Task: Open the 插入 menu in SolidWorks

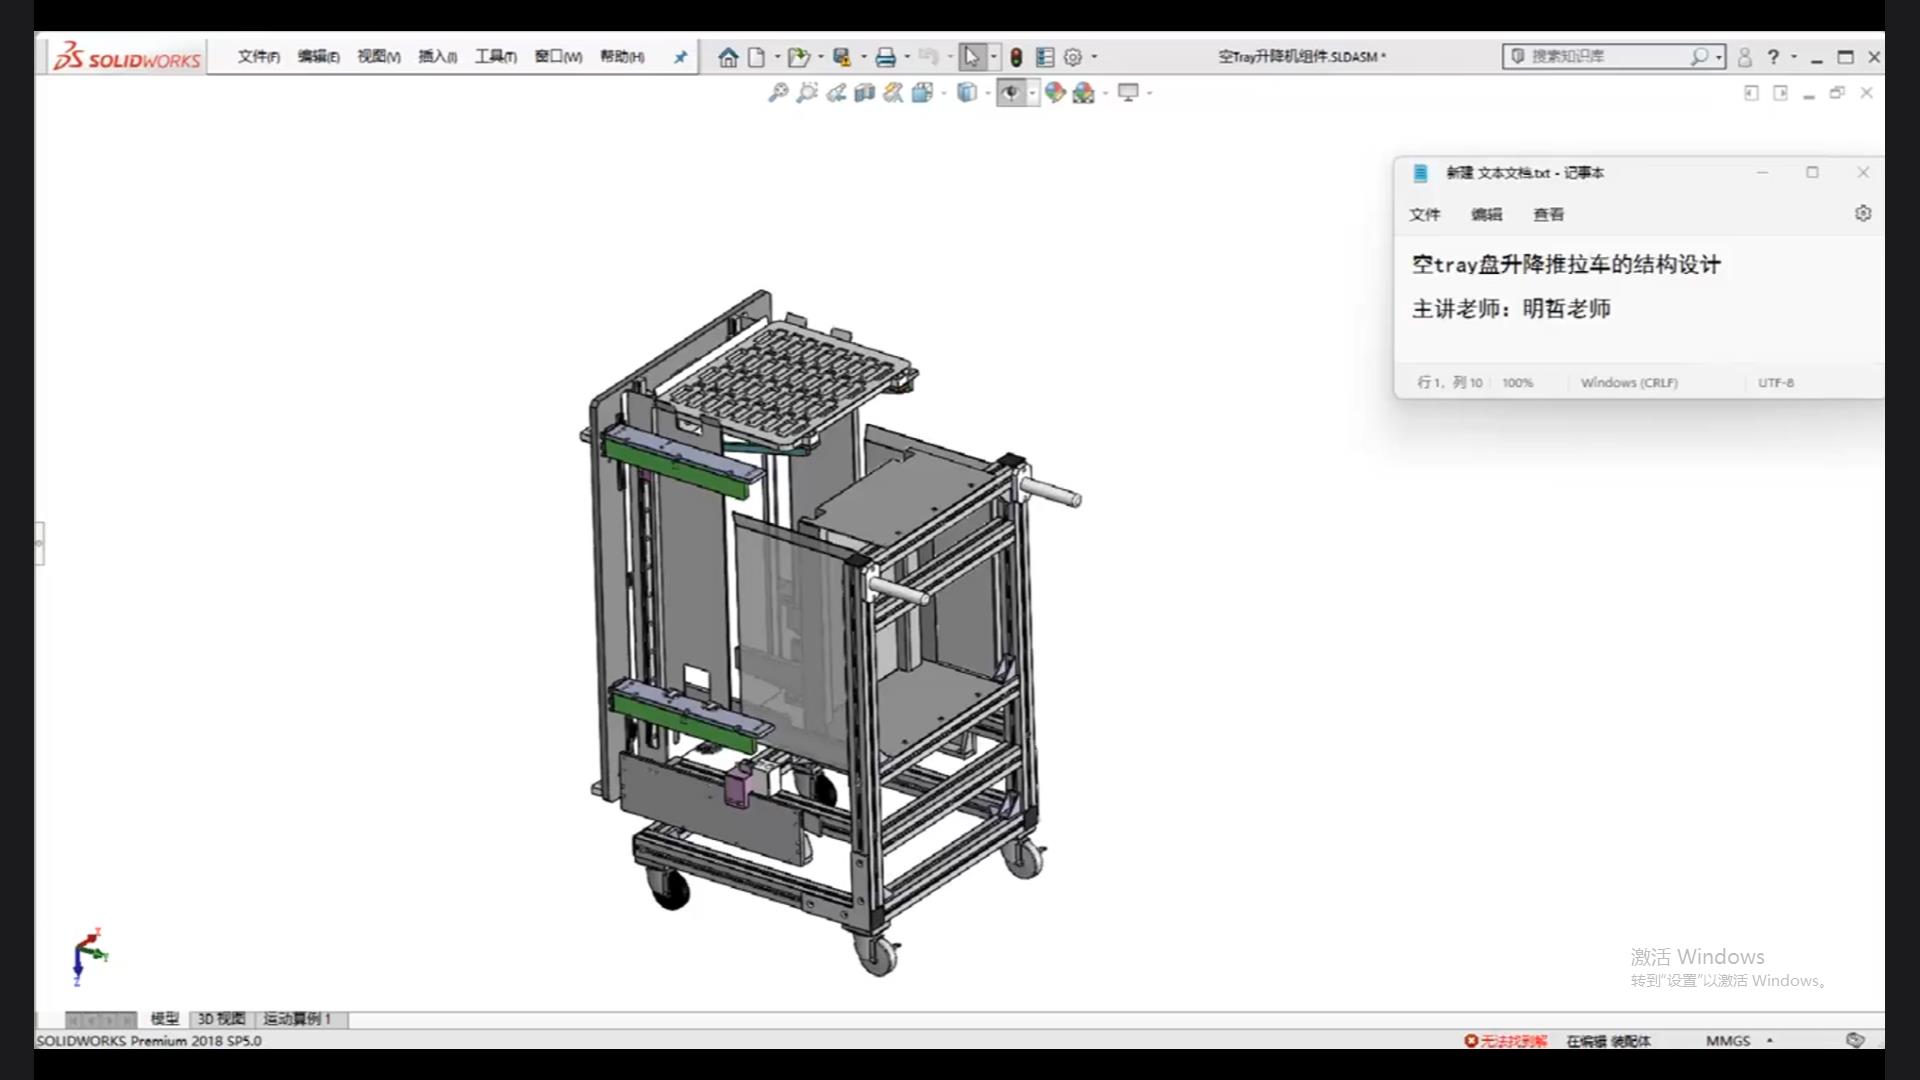Action: click(437, 57)
